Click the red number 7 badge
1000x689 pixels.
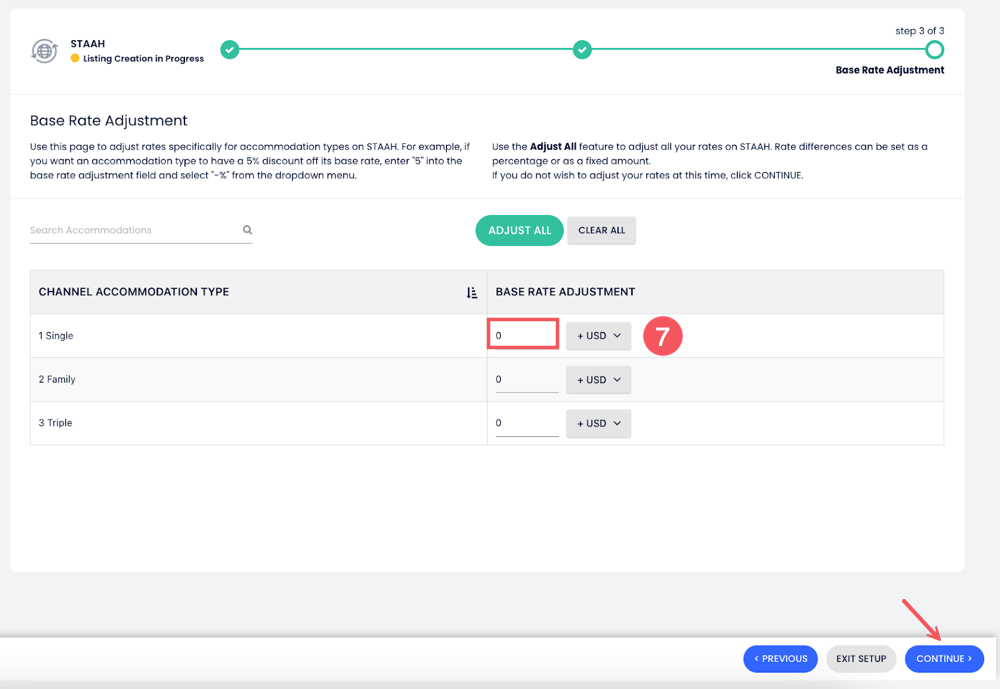point(662,336)
